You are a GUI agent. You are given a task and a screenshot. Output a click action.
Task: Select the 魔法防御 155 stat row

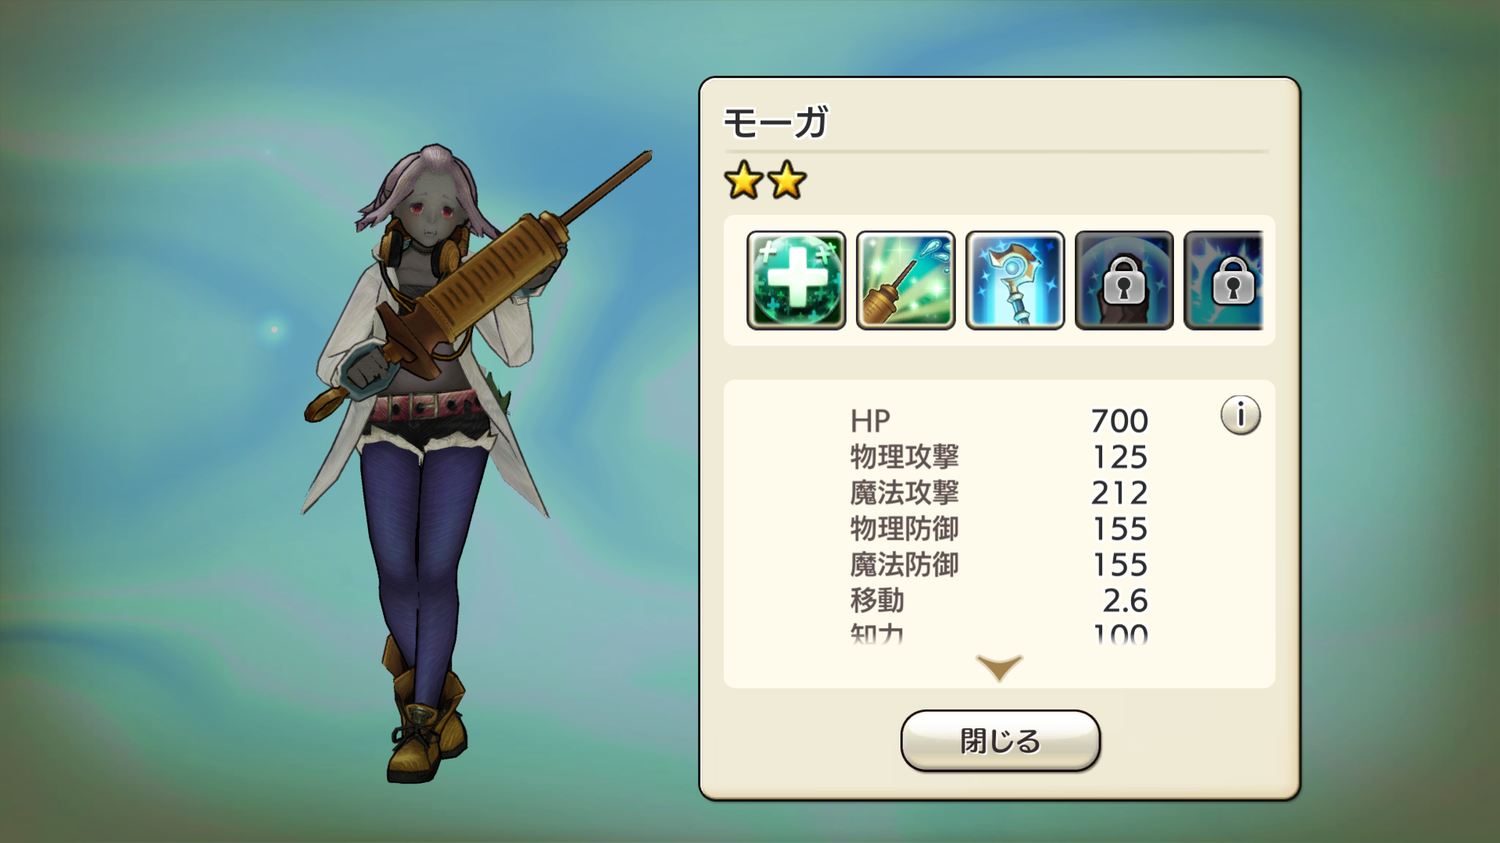(x=999, y=565)
